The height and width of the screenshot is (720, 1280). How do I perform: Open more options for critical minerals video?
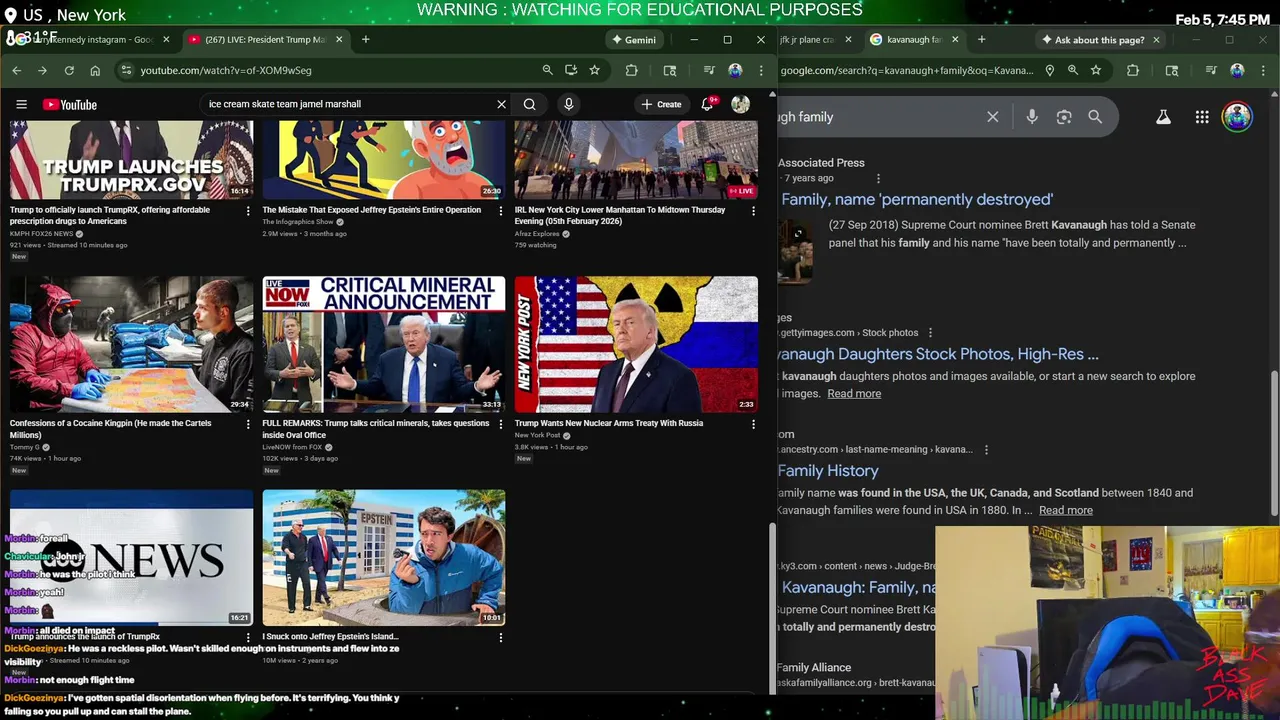[x=501, y=424]
